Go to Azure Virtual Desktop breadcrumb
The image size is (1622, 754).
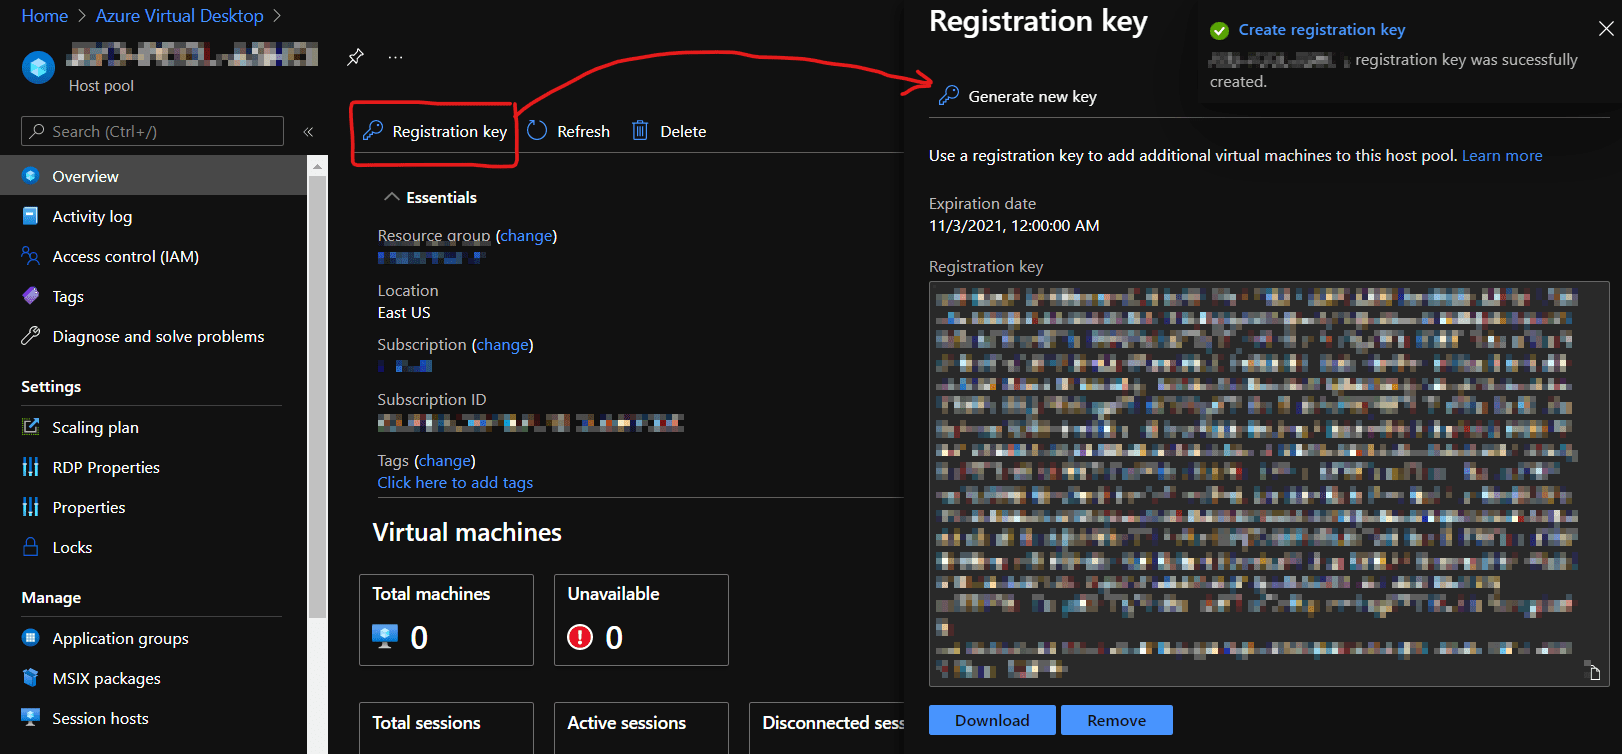tap(179, 16)
